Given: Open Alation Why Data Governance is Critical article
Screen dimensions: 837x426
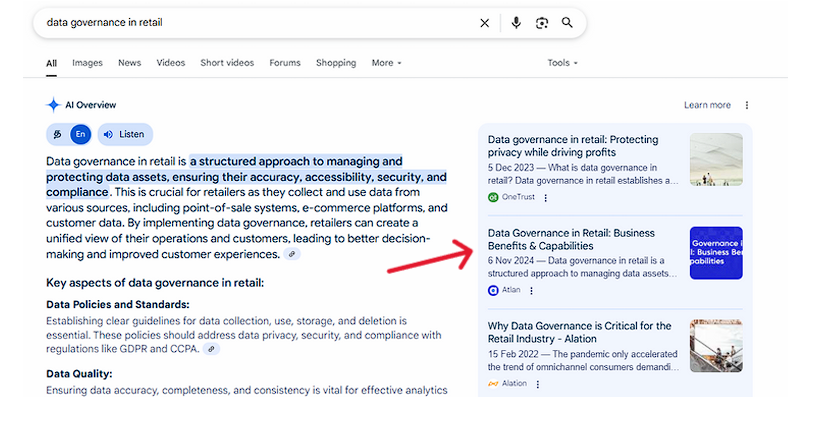Looking at the screenshot, I should point(579,332).
